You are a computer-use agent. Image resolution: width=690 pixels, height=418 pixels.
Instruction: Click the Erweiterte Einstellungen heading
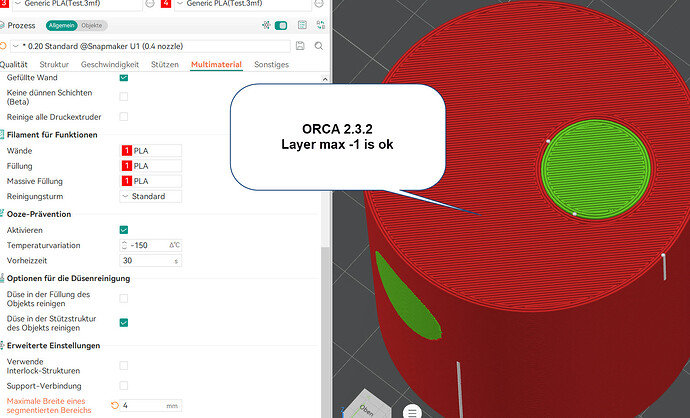(53, 345)
